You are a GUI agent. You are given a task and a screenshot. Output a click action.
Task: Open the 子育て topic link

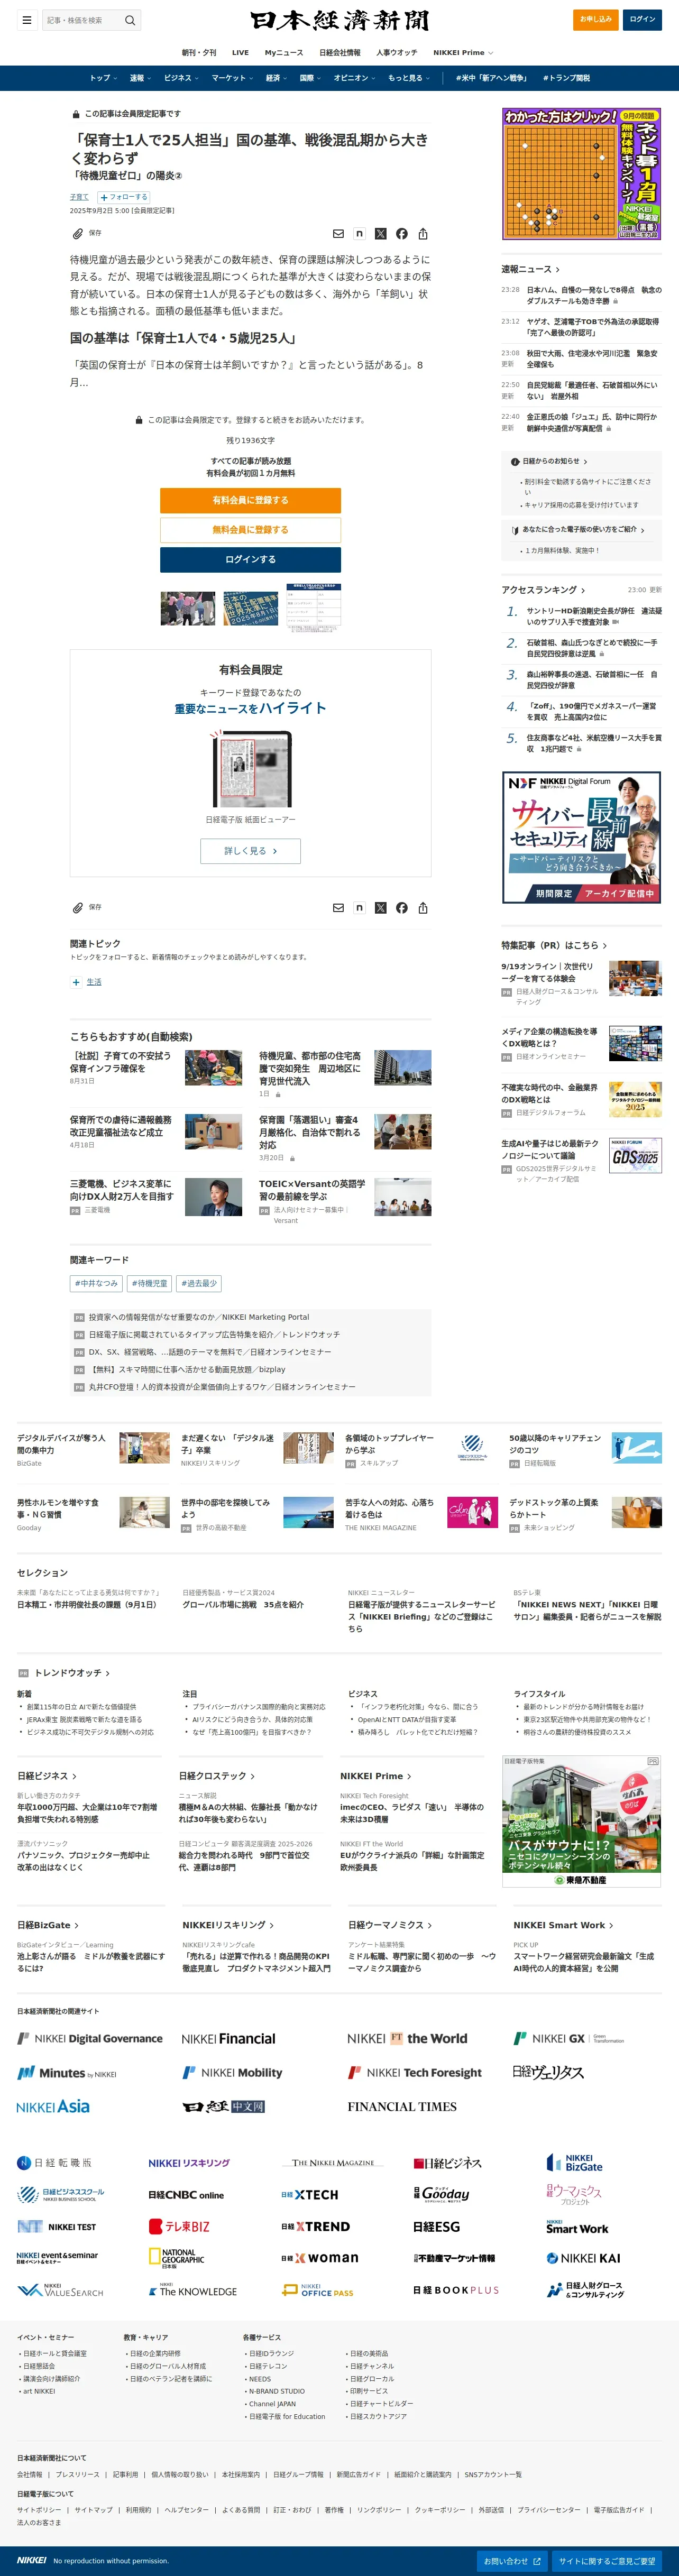[79, 197]
